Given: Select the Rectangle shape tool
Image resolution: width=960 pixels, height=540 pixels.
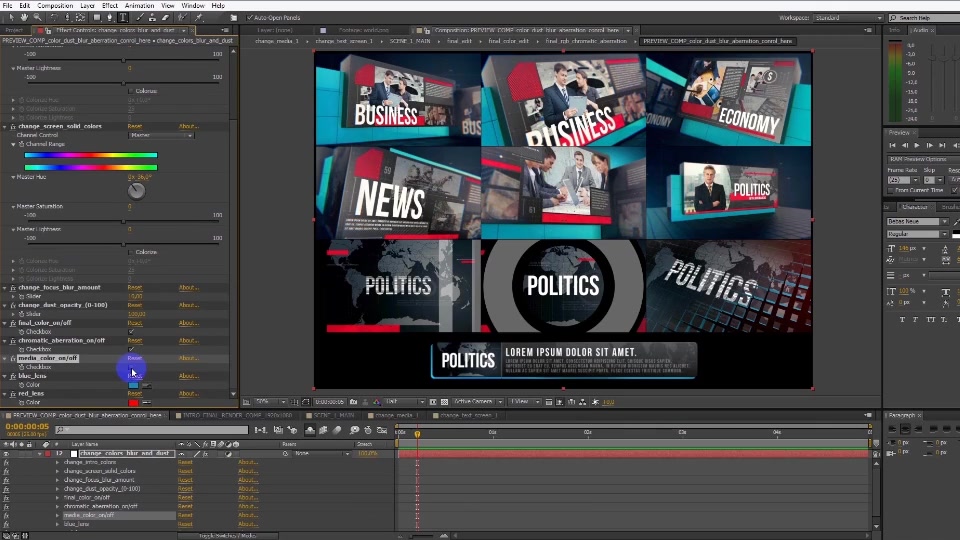Looking at the screenshot, I should tap(97, 18).
